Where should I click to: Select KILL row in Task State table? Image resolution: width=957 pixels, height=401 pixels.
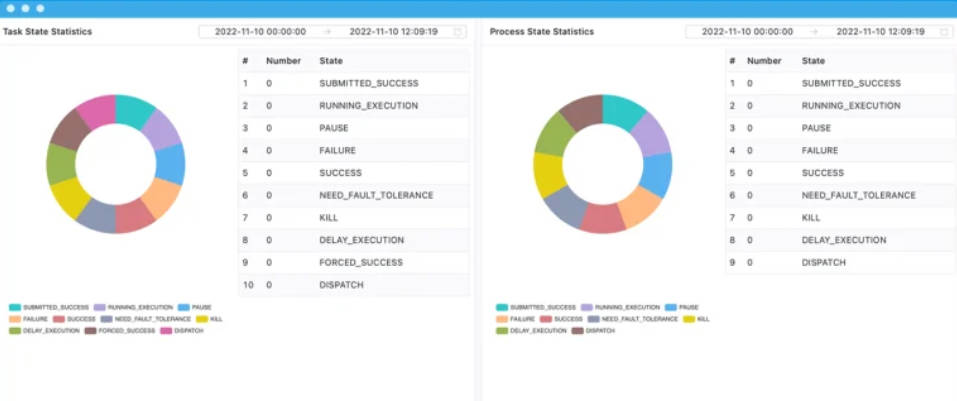click(x=354, y=217)
